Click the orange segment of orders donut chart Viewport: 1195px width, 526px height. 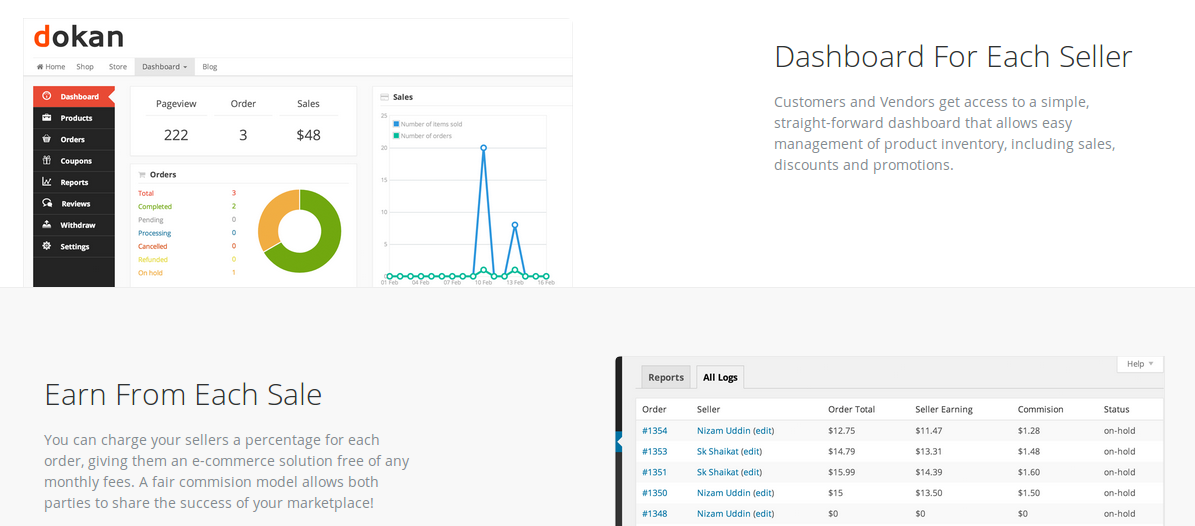click(x=271, y=217)
